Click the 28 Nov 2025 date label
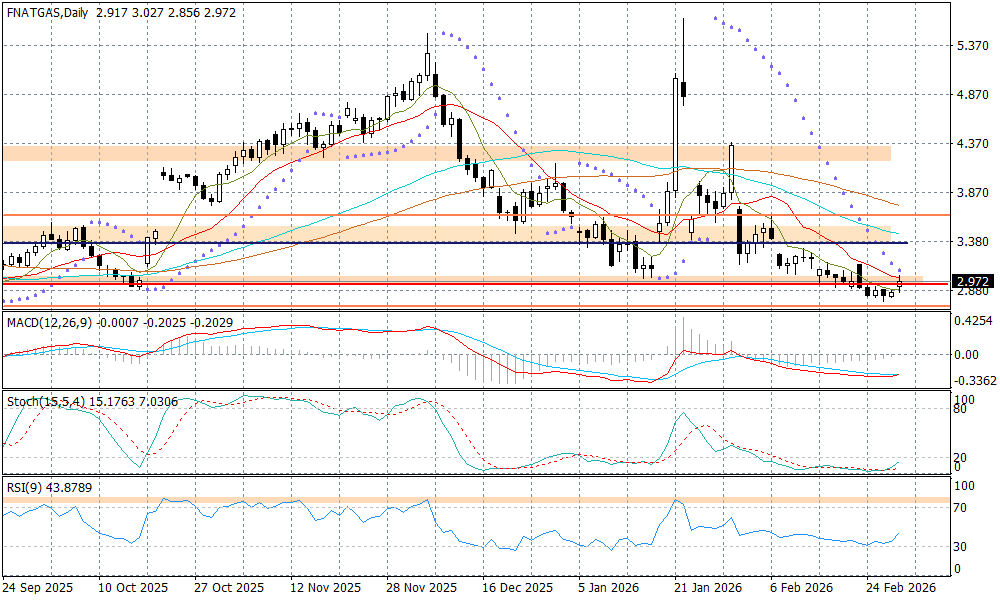This screenshot has height=600, width=1000. pyautogui.click(x=421, y=588)
